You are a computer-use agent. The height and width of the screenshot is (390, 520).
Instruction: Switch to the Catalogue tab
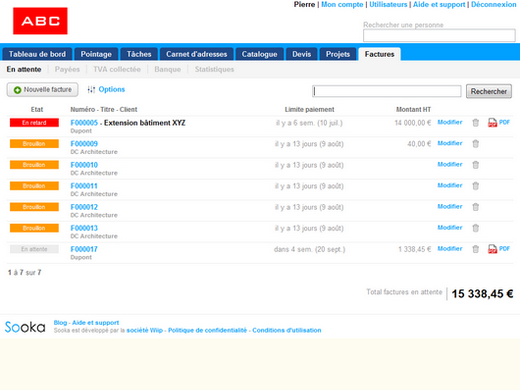coord(259,54)
